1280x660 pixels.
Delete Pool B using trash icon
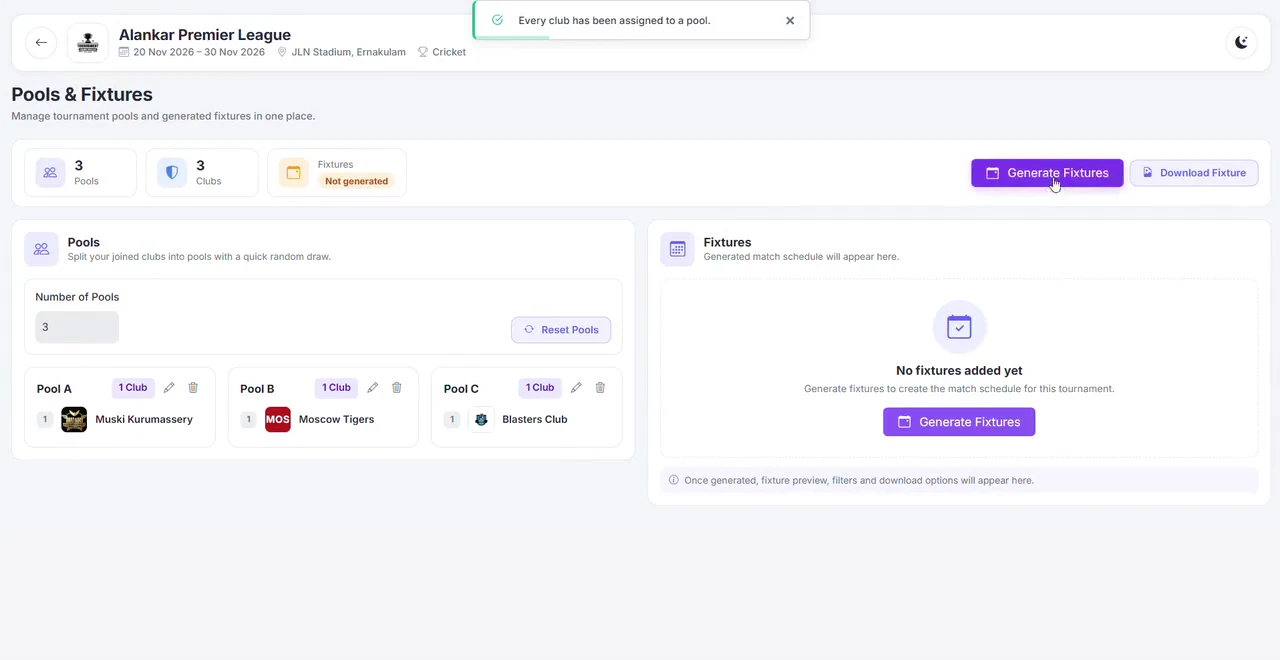(x=397, y=388)
